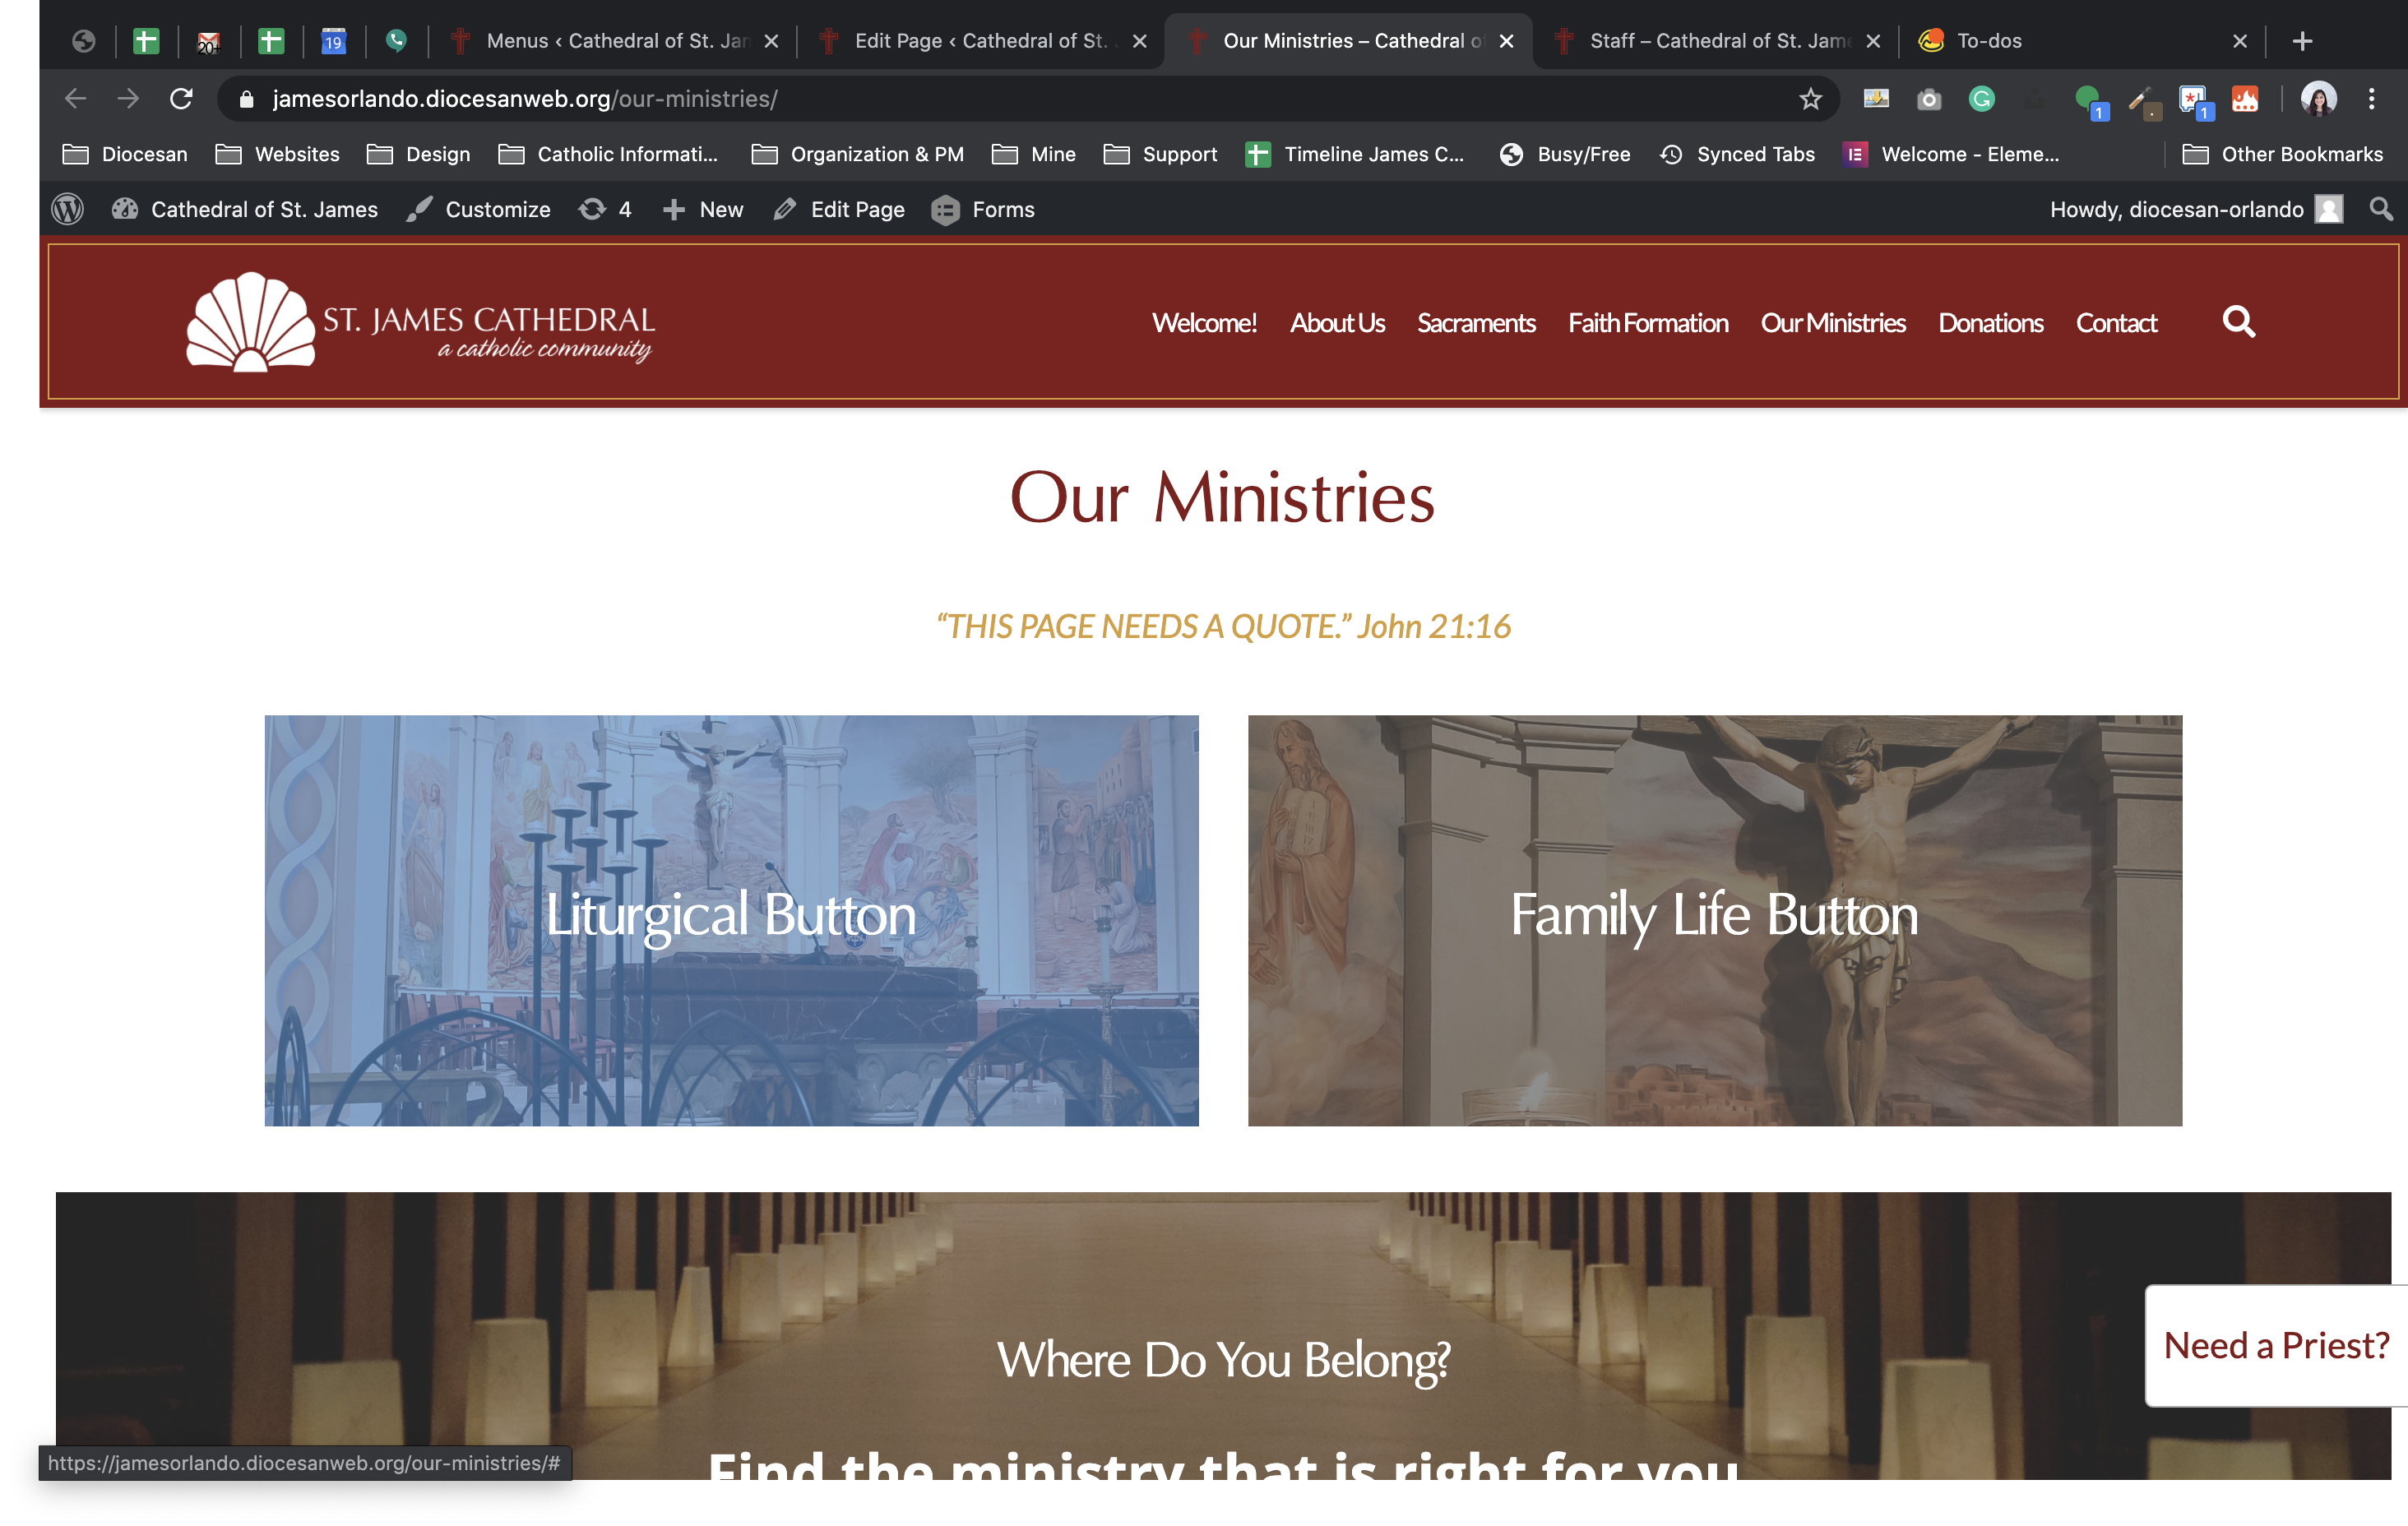Screen dimensions: 2408x1526
Task: Click the website search magnifier icon
Action: pos(2238,322)
